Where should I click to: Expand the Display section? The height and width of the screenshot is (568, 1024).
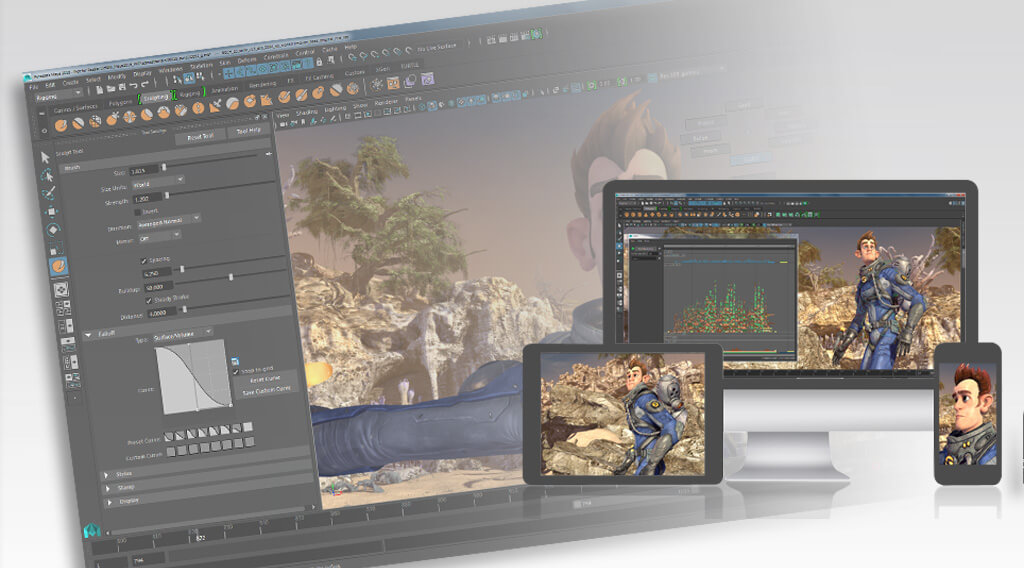point(110,501)
